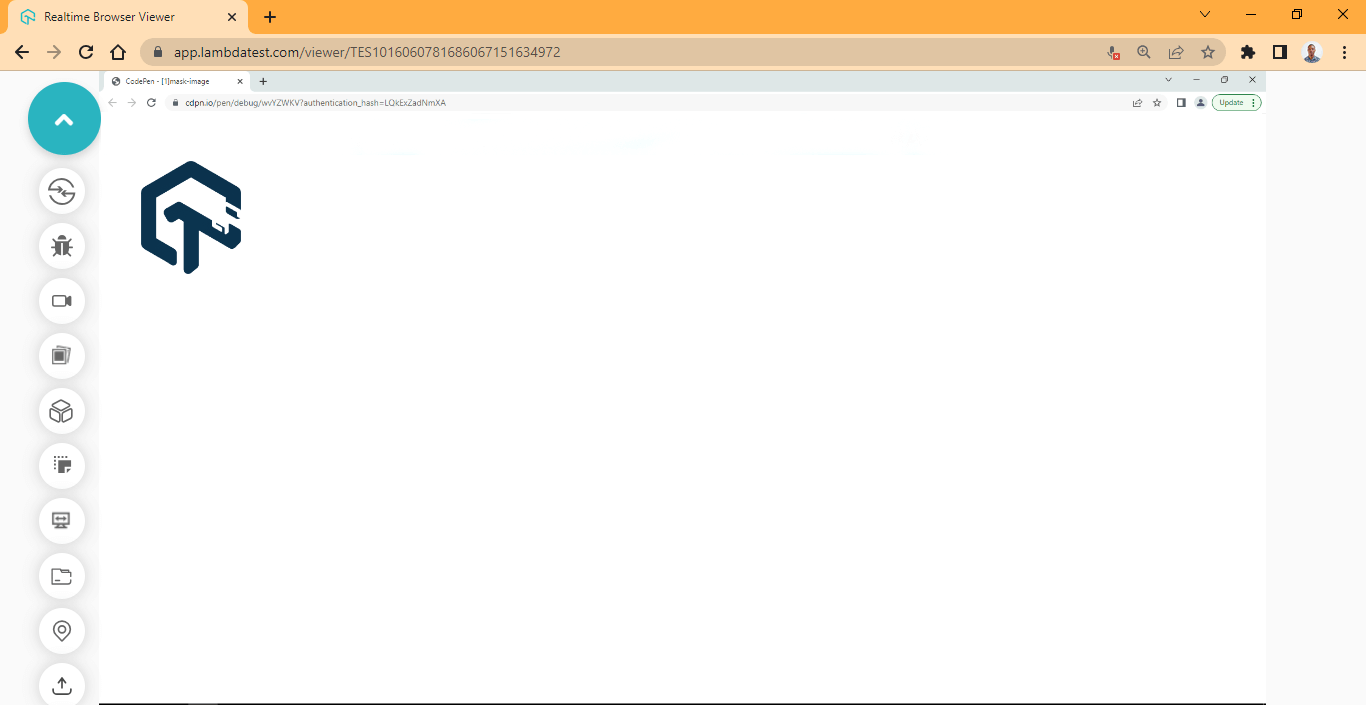This screenshot has width=1366, height=705.
Task: Reload the lambdatest viewer page
Action: 86,52
